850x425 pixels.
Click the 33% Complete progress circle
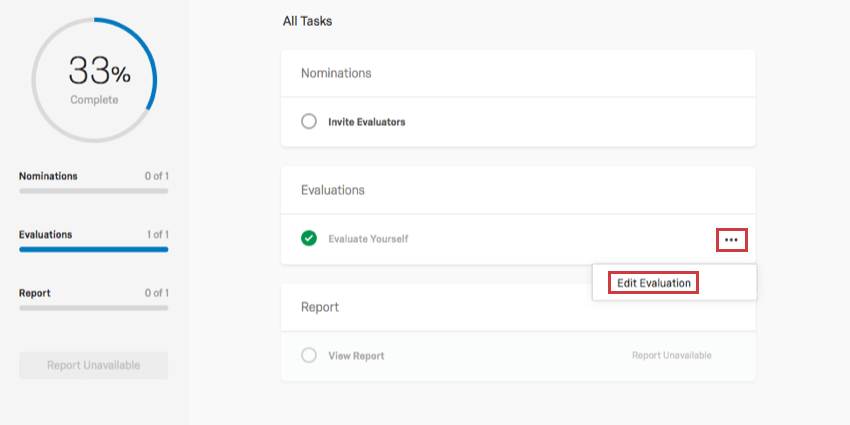[x=94, y=78]
